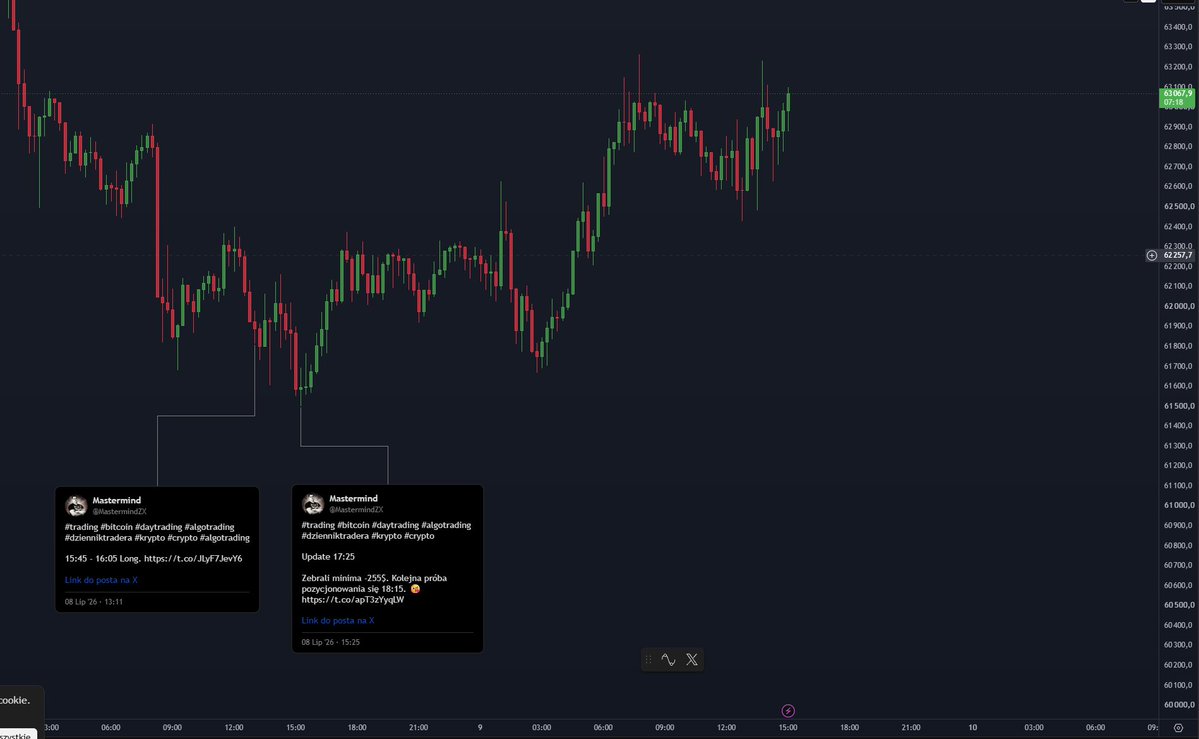This screenshot has width=1199, height=739.
Task: Click the 63 400,0 price axis label
Action: pos(1178,27)
